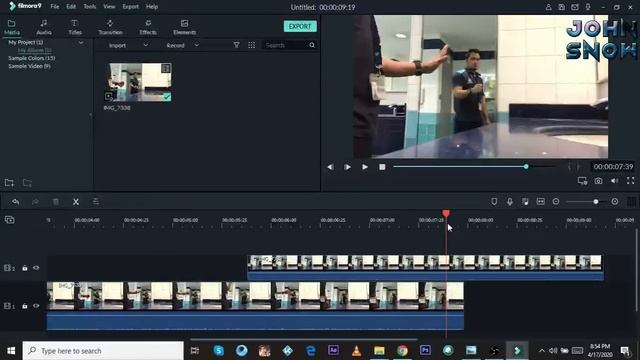Switch to the Titles tab
This screenshot has height=360, width=640.
[75, 27]
